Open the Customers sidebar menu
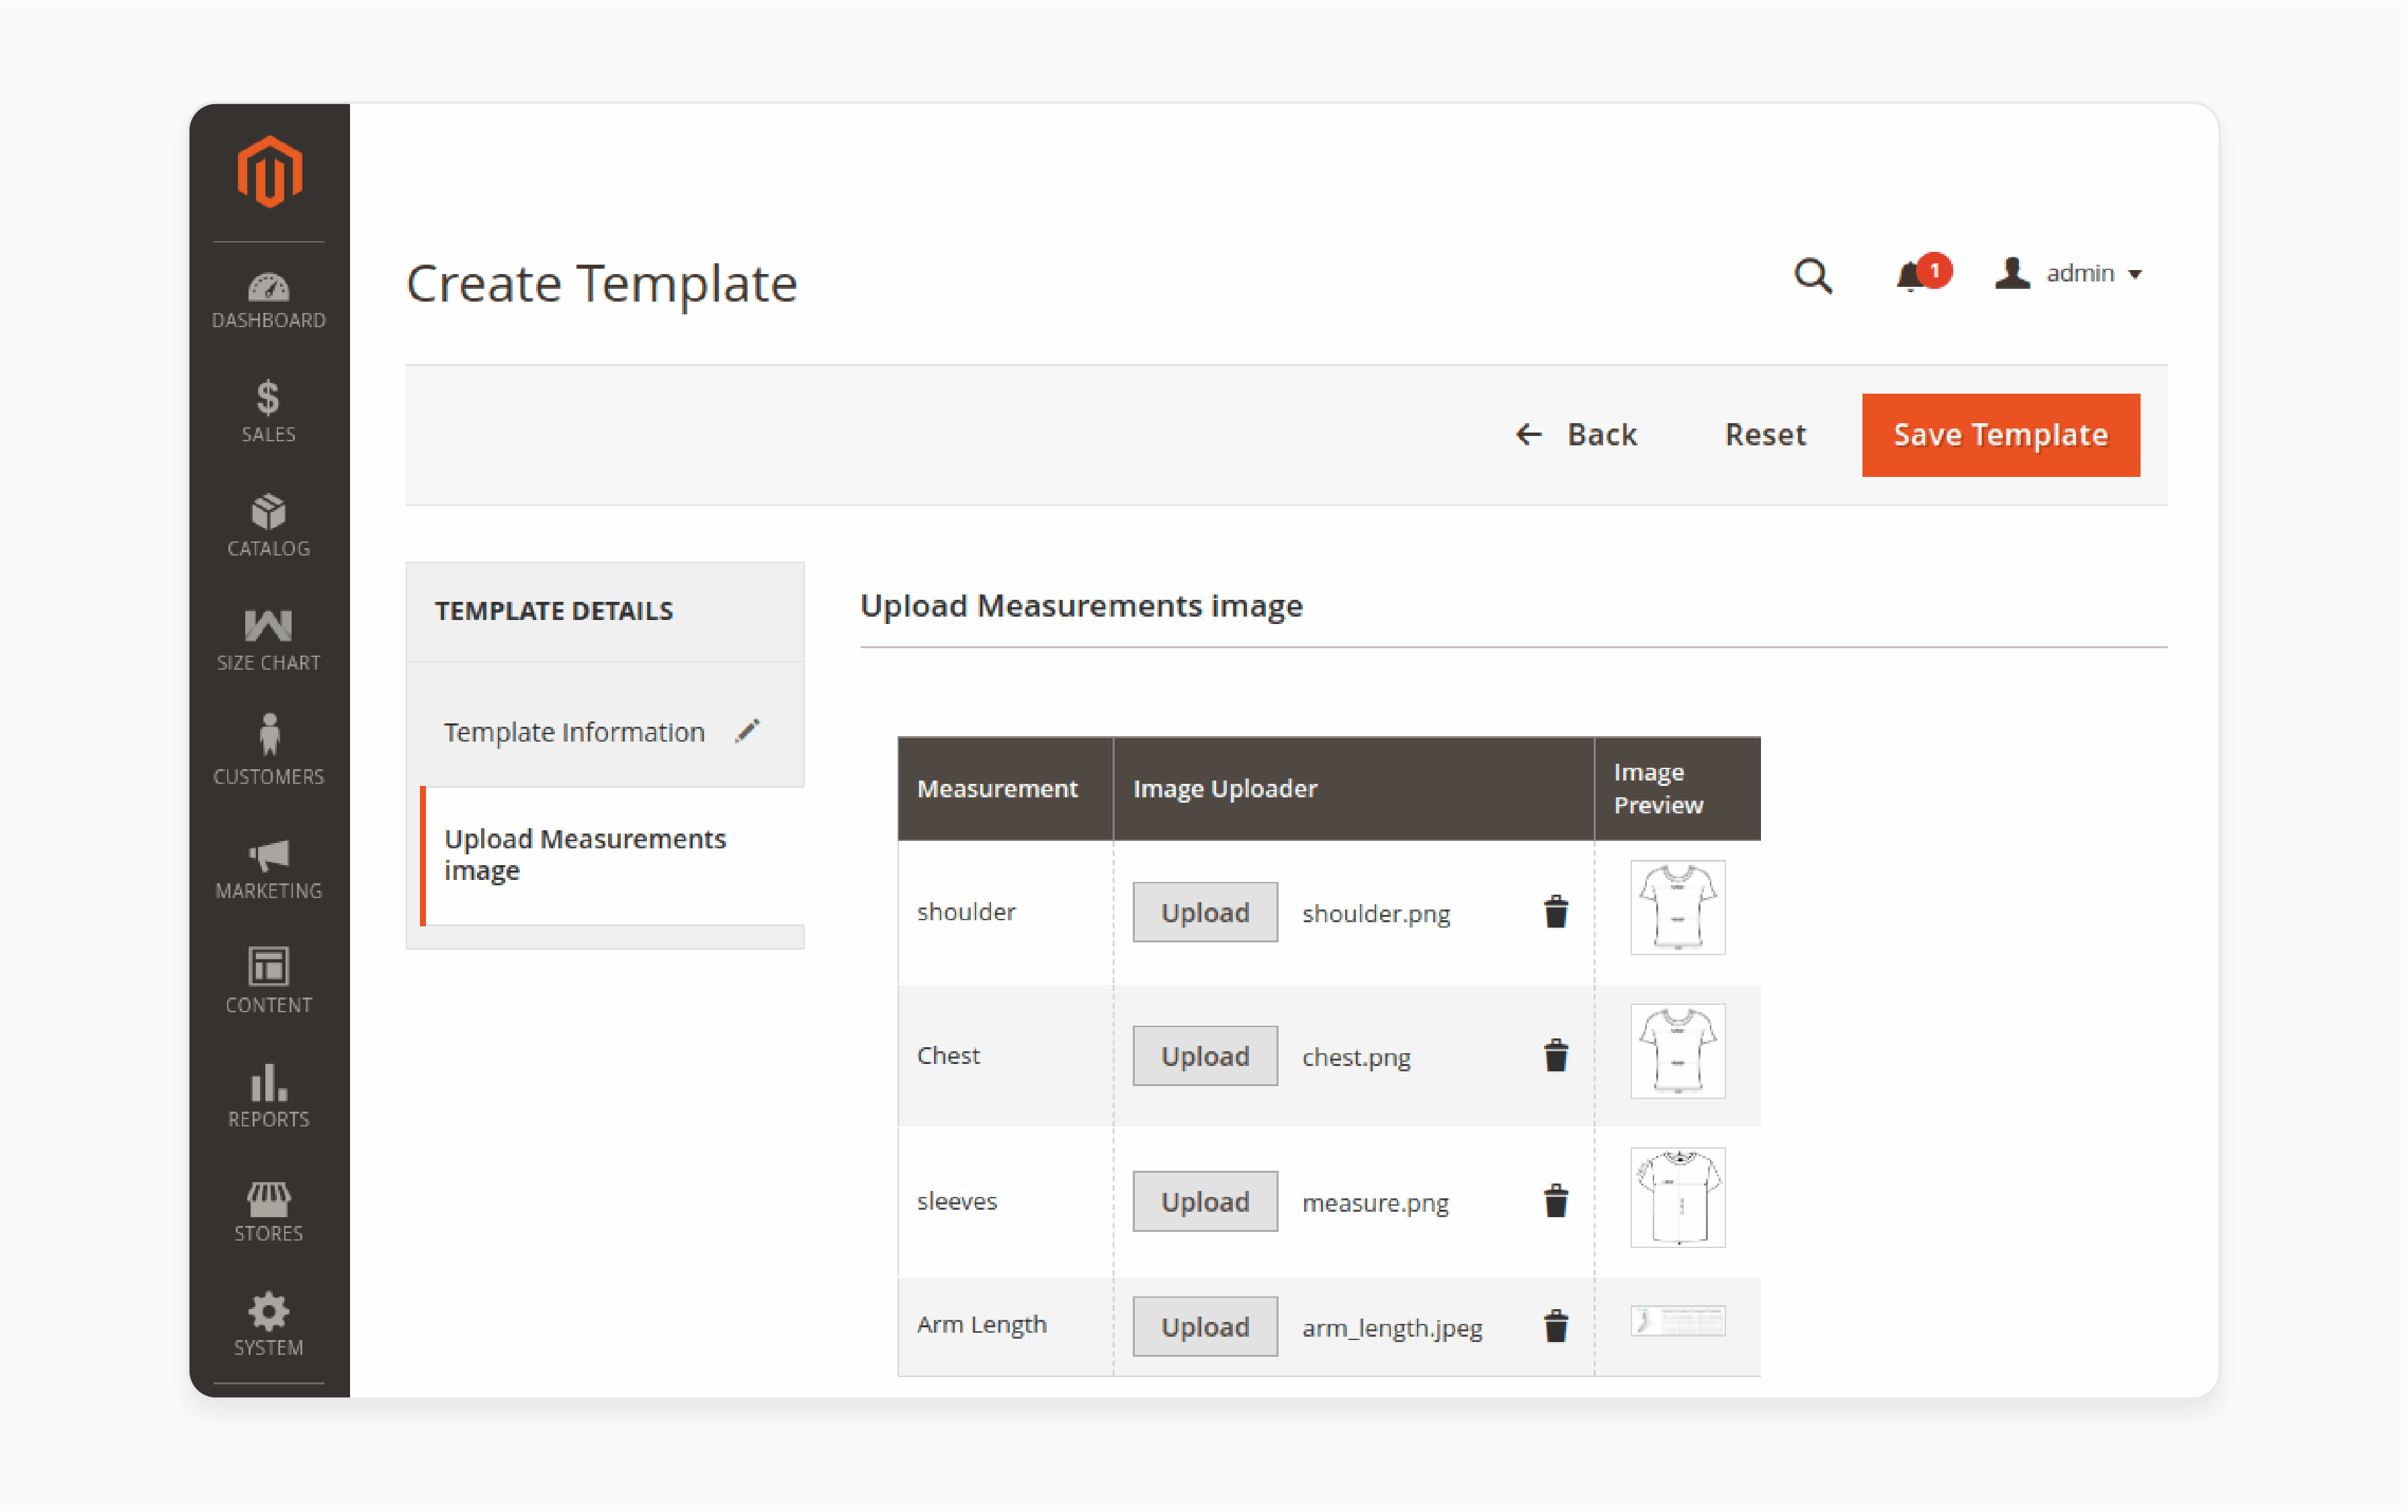Image resolution: width=2408 pixels, height=1512 pixels. pyautogui.click(x=269, y=750)
